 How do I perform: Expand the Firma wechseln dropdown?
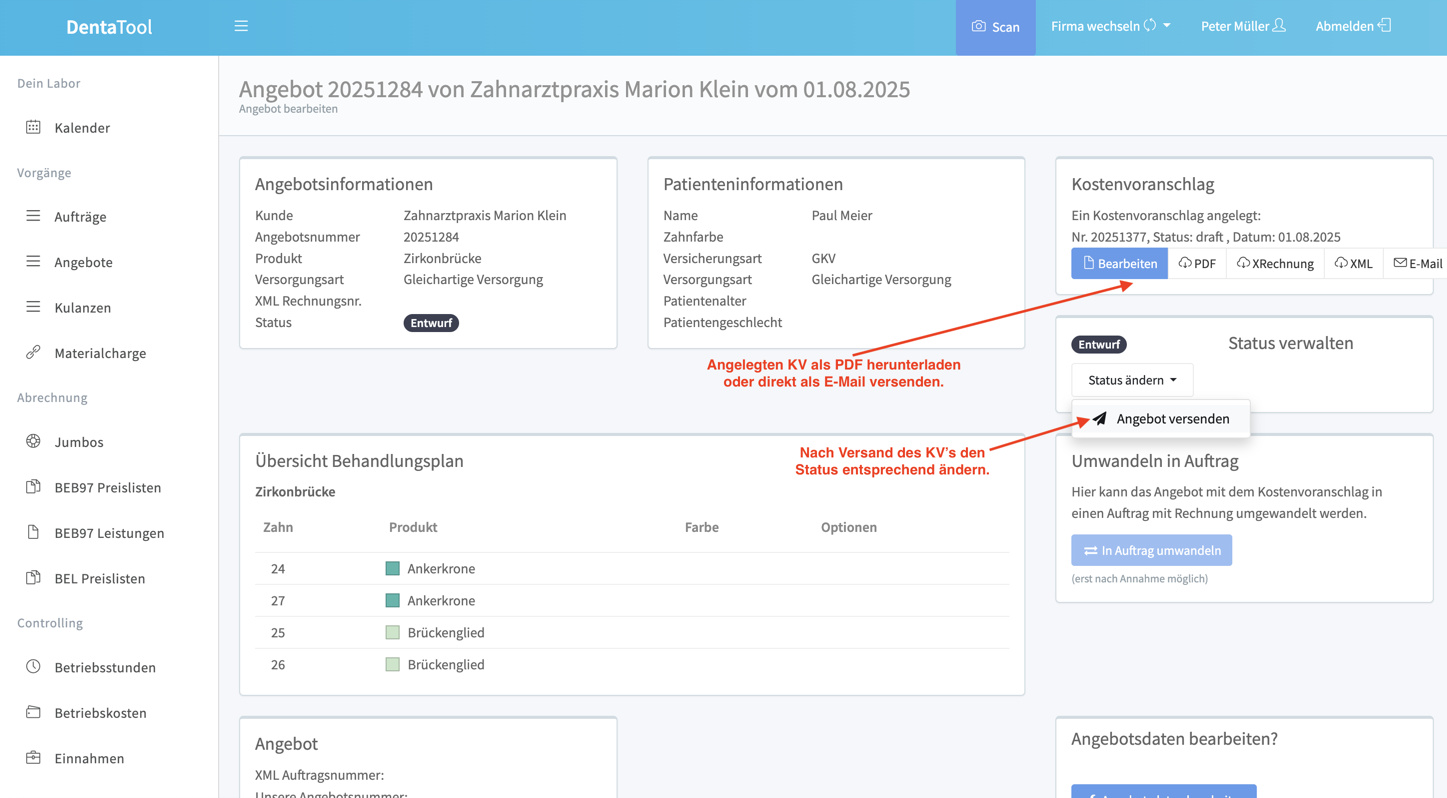point(1110,26)
